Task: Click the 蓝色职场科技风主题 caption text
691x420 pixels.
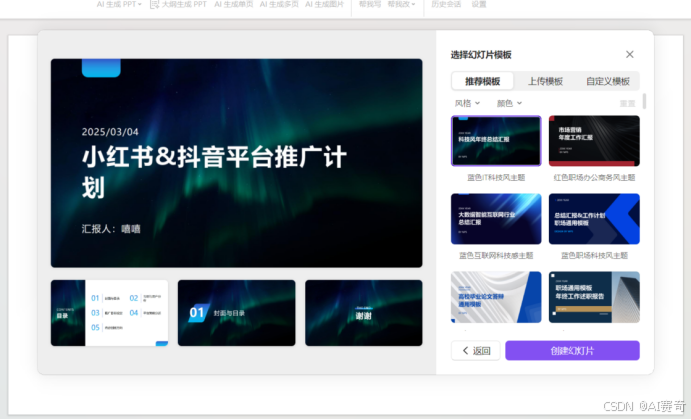Action: [594, 256]
